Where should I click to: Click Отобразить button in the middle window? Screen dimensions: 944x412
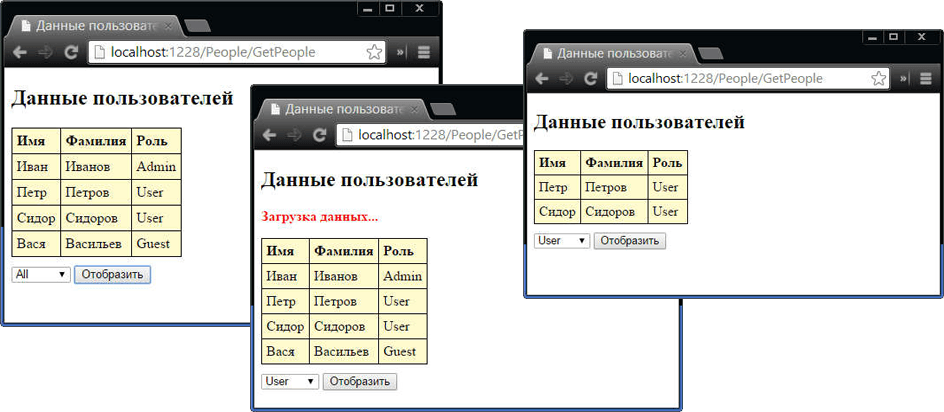click(x=360, y=382)
